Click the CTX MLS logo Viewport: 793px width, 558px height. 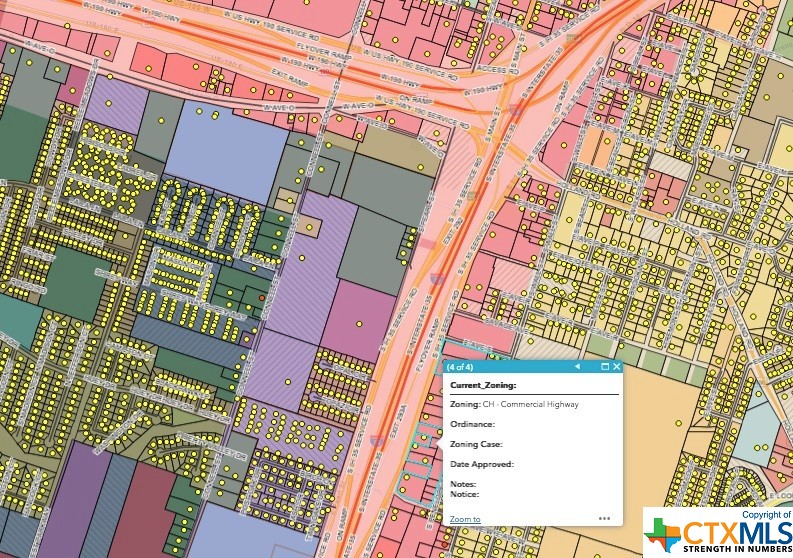point(717,532)
